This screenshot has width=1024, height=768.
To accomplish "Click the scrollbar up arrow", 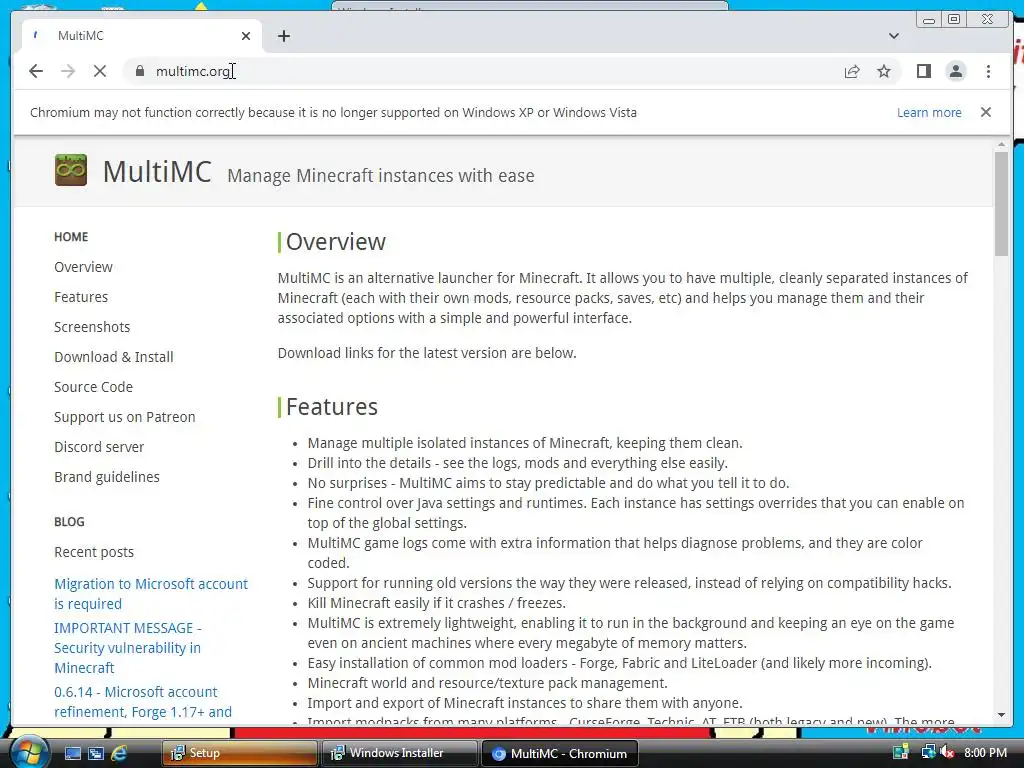I will coord(1001,144).
